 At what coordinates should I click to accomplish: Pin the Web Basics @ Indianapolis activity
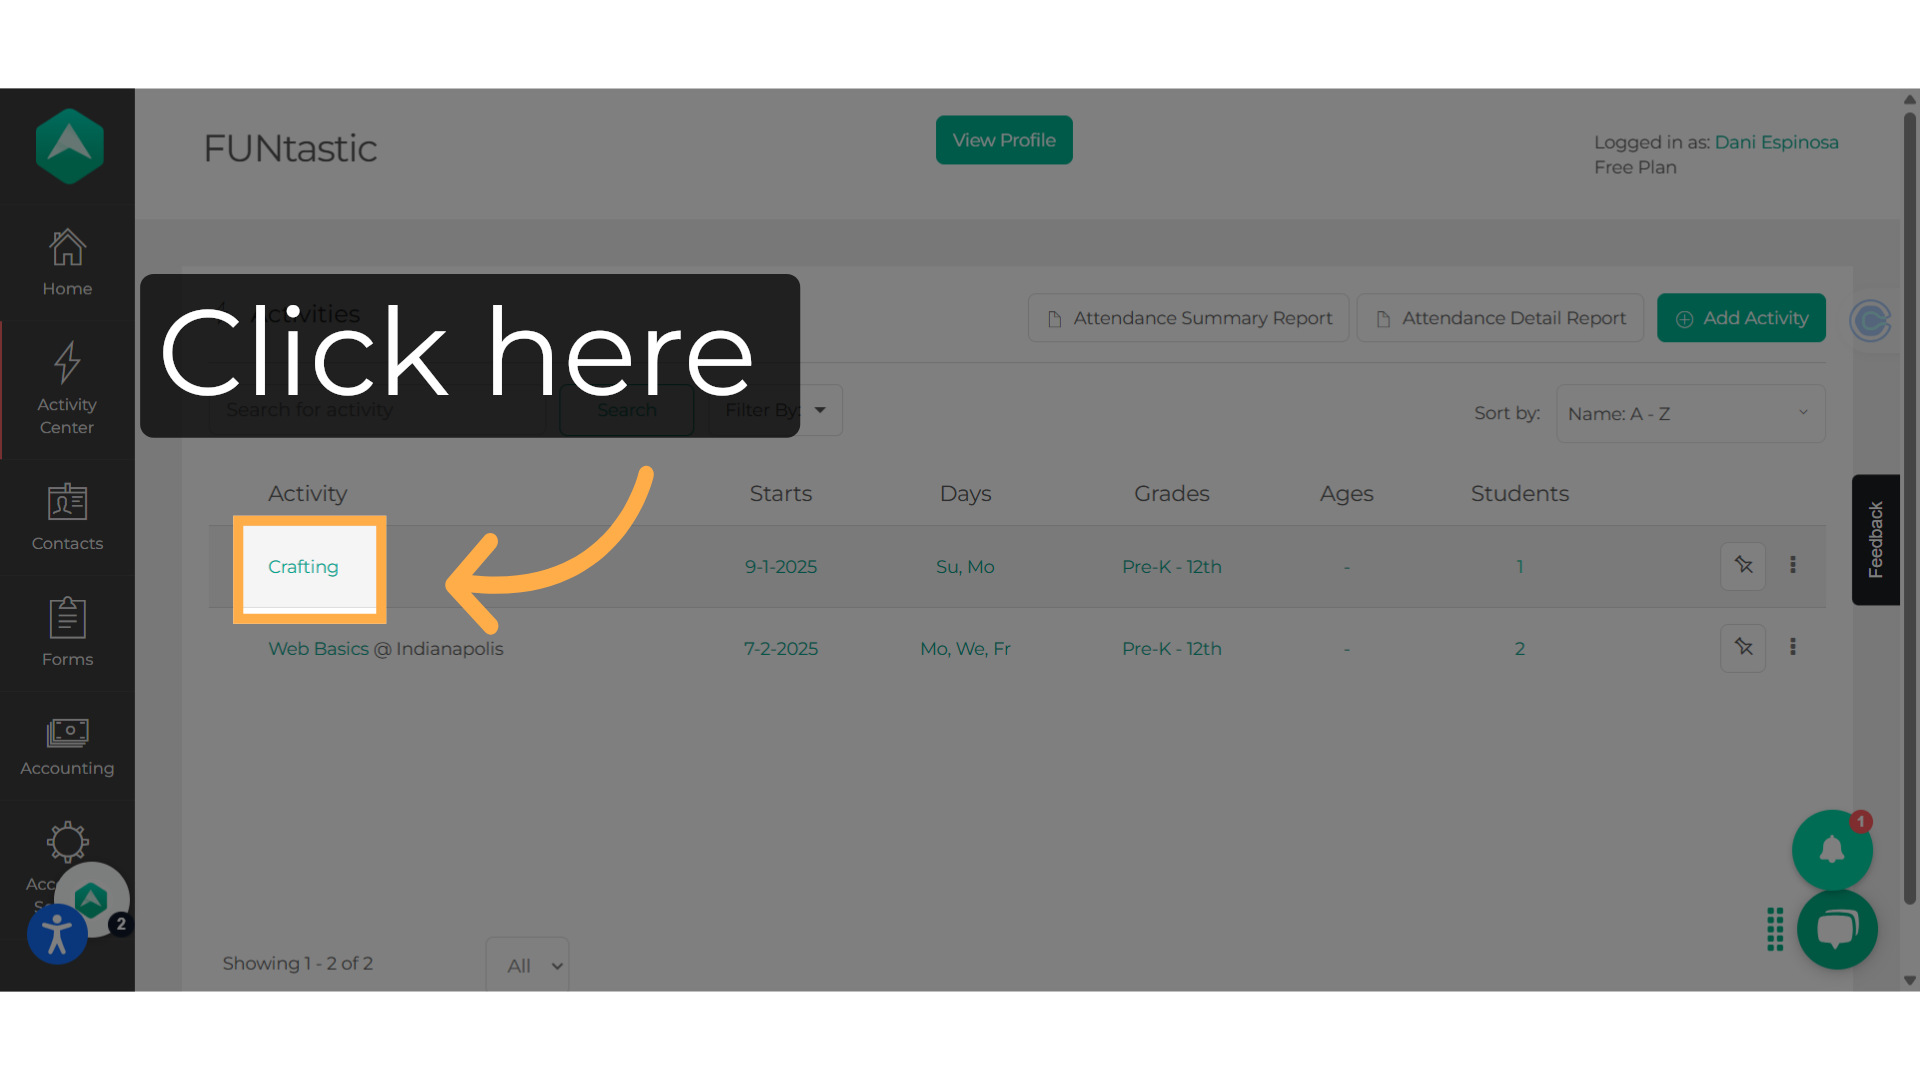coord(1743,648)
